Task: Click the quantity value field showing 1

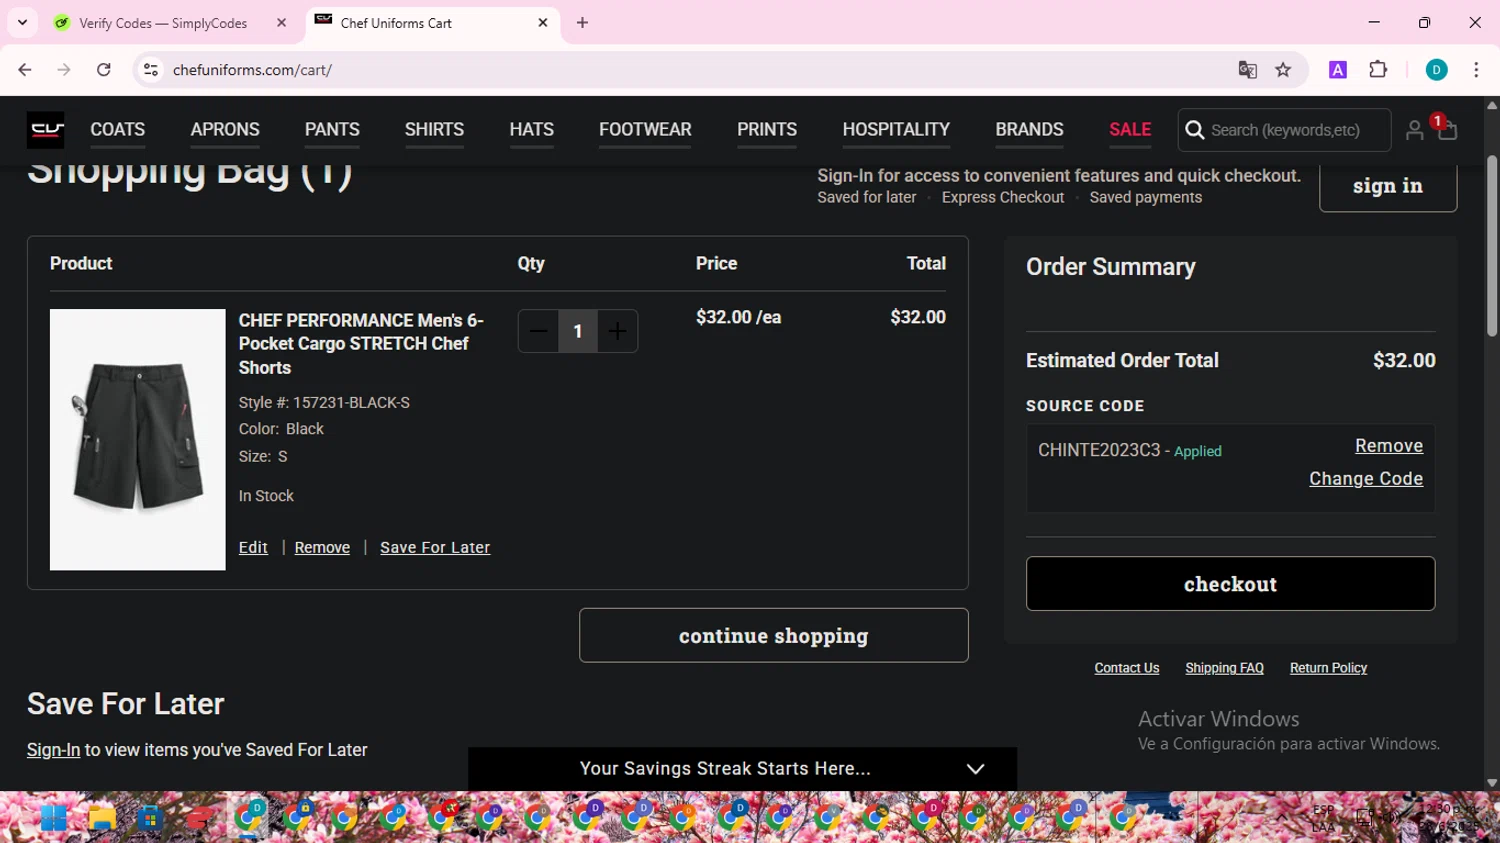Action: 577,331
